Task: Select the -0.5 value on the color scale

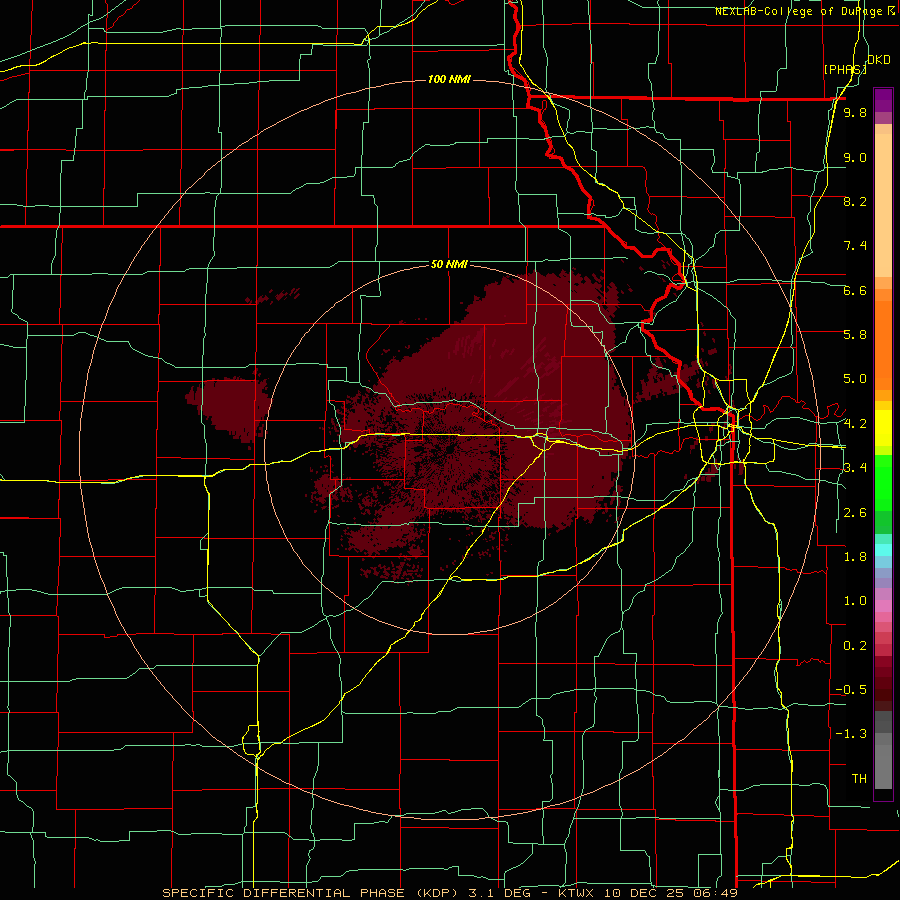Action: (851, 689)
